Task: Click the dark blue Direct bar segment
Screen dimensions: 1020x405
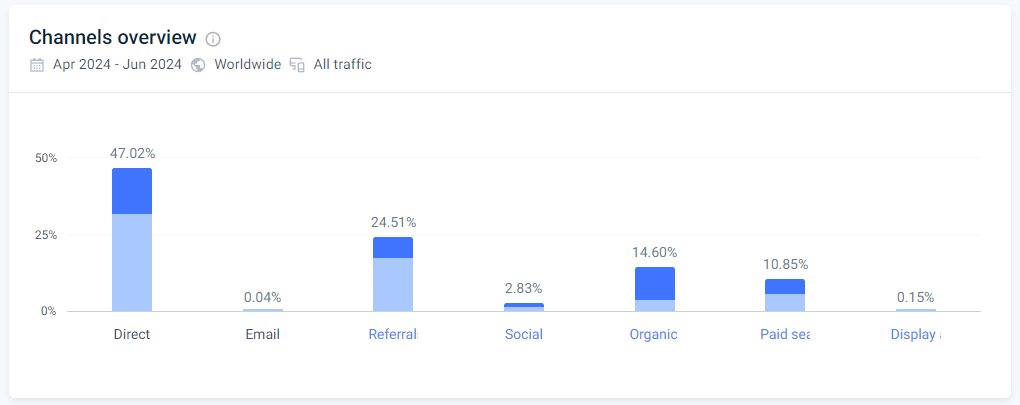Action: [132, 191]
